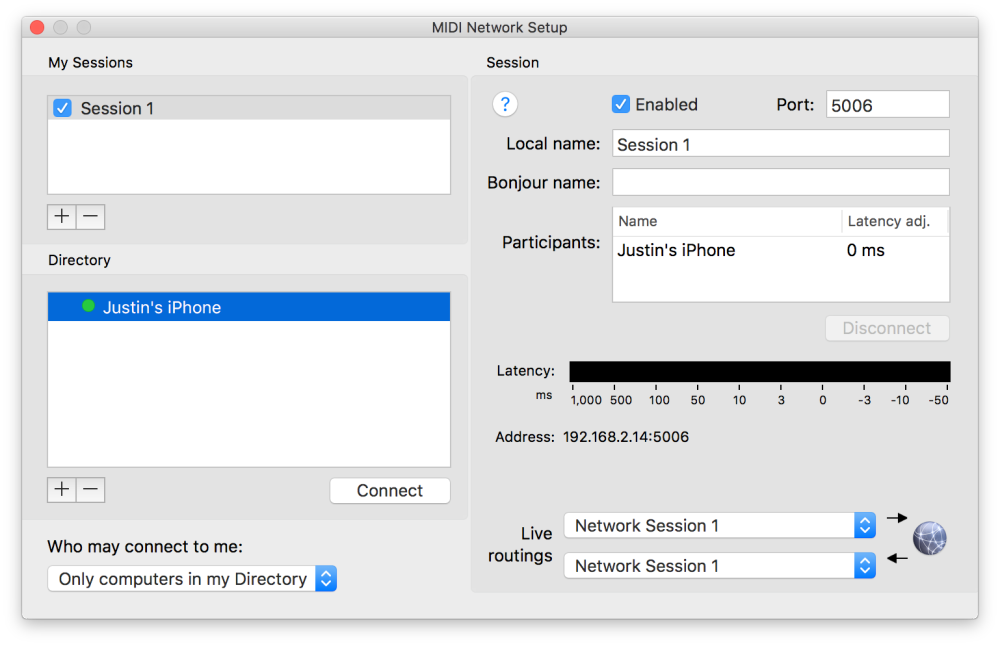
Task: Open the 'Who may connect to me' dropdown
Action: point(192,579)
